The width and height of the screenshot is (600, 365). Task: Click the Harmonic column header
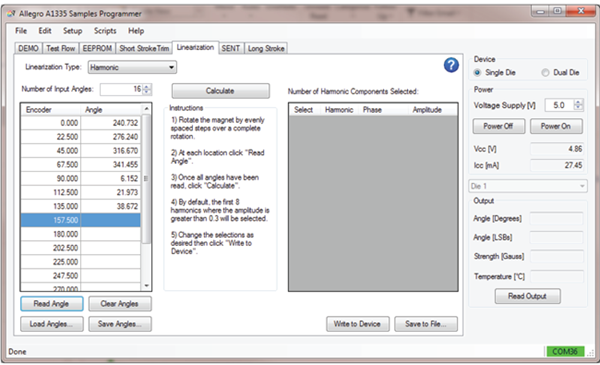(339, 110)
